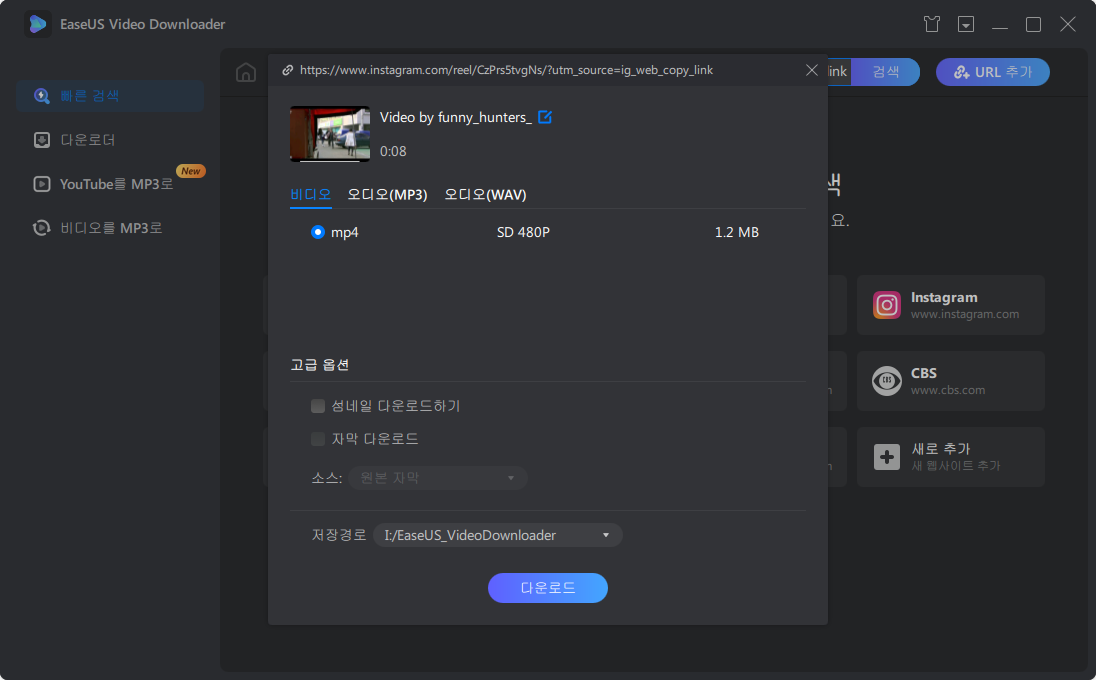This screenshot has height=680, width=1096.
Task: Enable 썸네일 다운로드하기 checkbox
Action: pos(318,406)
